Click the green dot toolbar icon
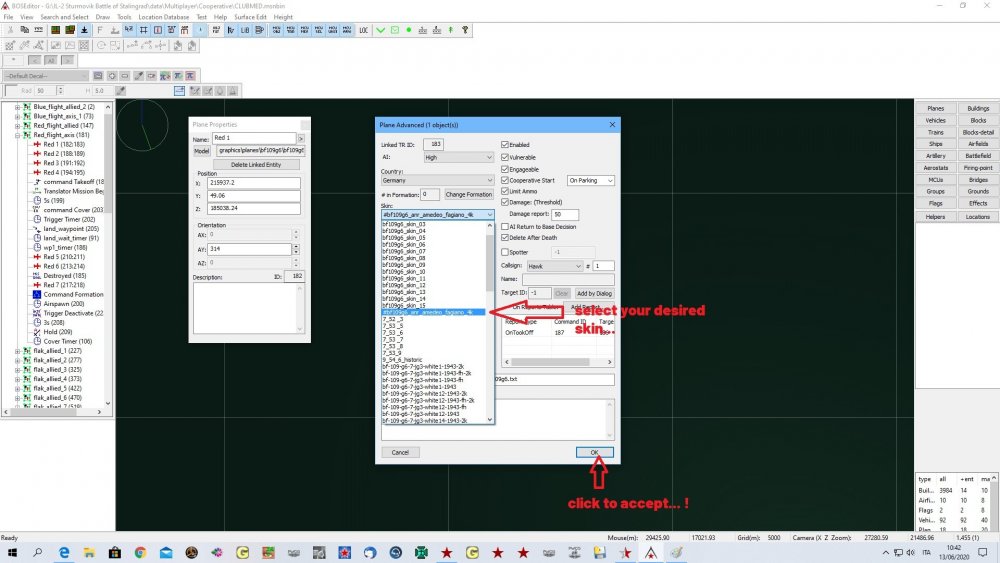Viewport: 1000px width, 563px height. click(409, 31)
